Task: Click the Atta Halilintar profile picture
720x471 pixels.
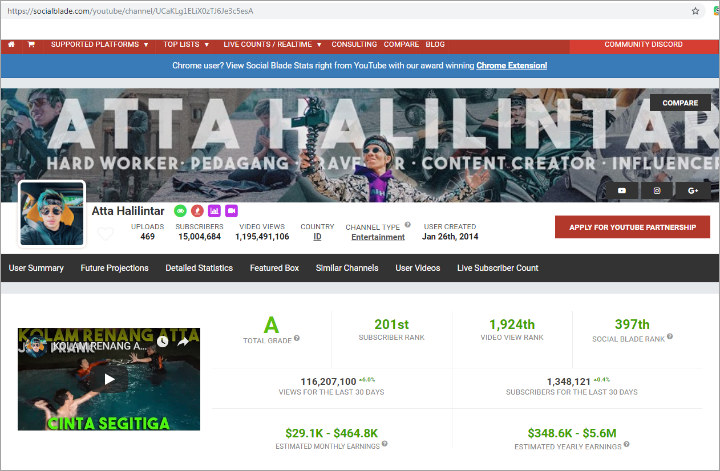Action: [x=52, y=213]
